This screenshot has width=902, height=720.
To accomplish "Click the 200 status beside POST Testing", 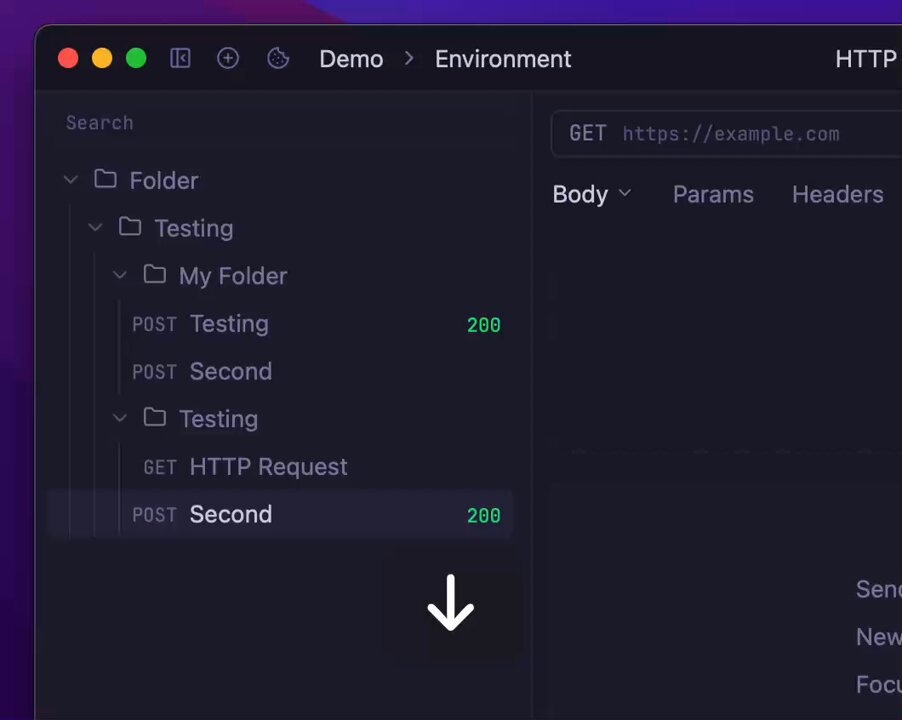I will 484,325.
